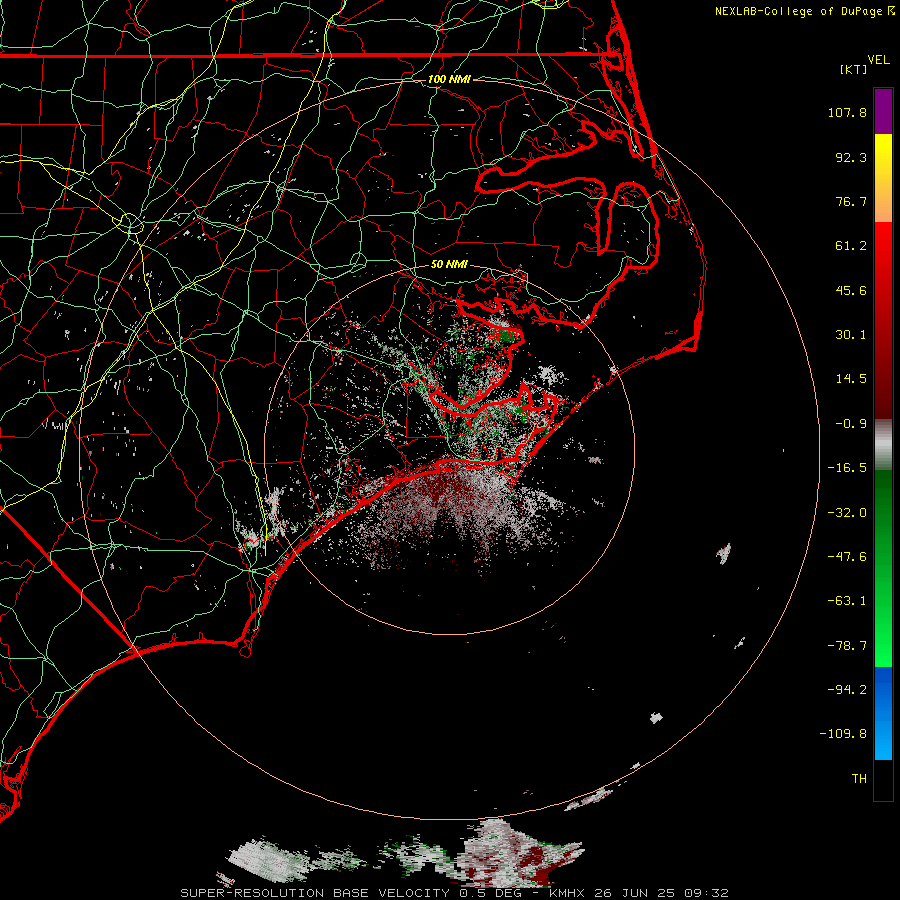Click the 76.7 legend value
900x900 pixels.
coord(851,201)
